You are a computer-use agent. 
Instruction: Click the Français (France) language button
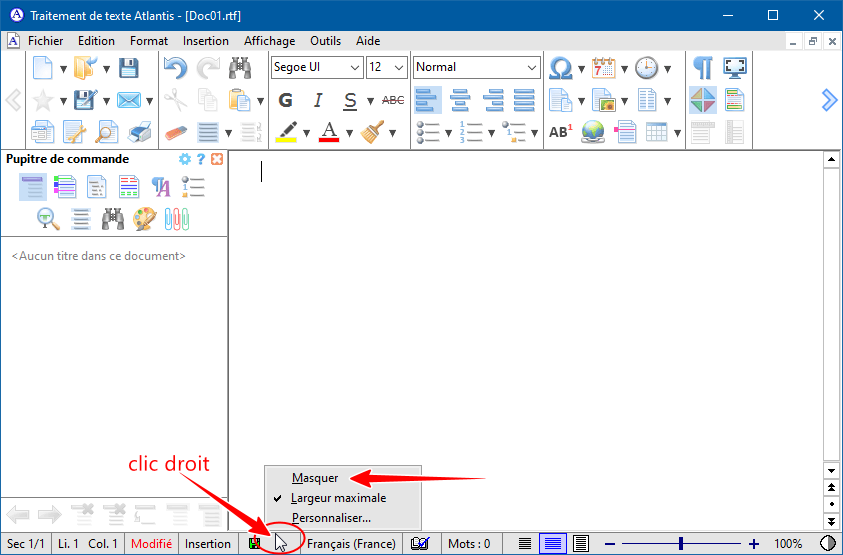pos(351,544)
